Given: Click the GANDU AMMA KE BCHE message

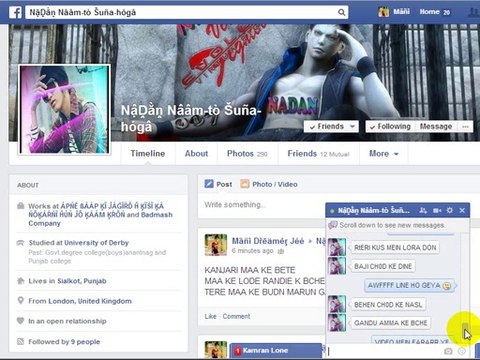Looking at the screenshot, I should [x=391, y=323].
